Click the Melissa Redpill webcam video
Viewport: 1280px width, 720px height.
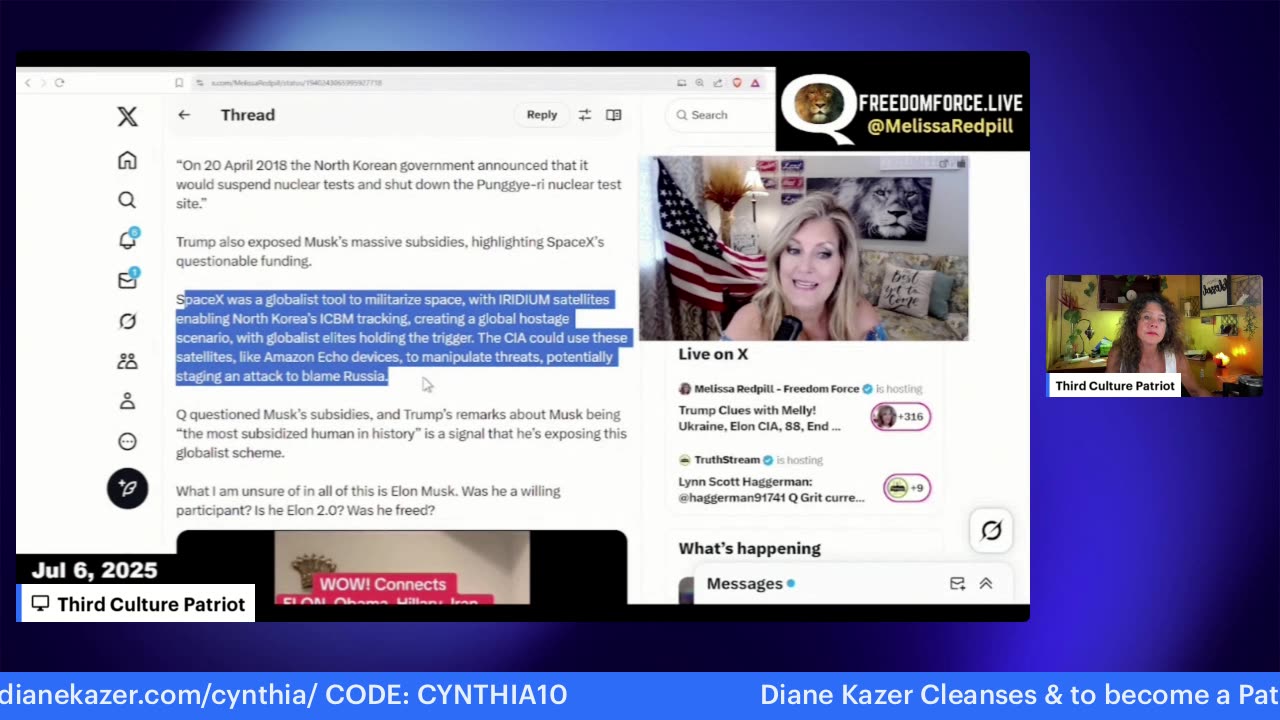point(804,248)
